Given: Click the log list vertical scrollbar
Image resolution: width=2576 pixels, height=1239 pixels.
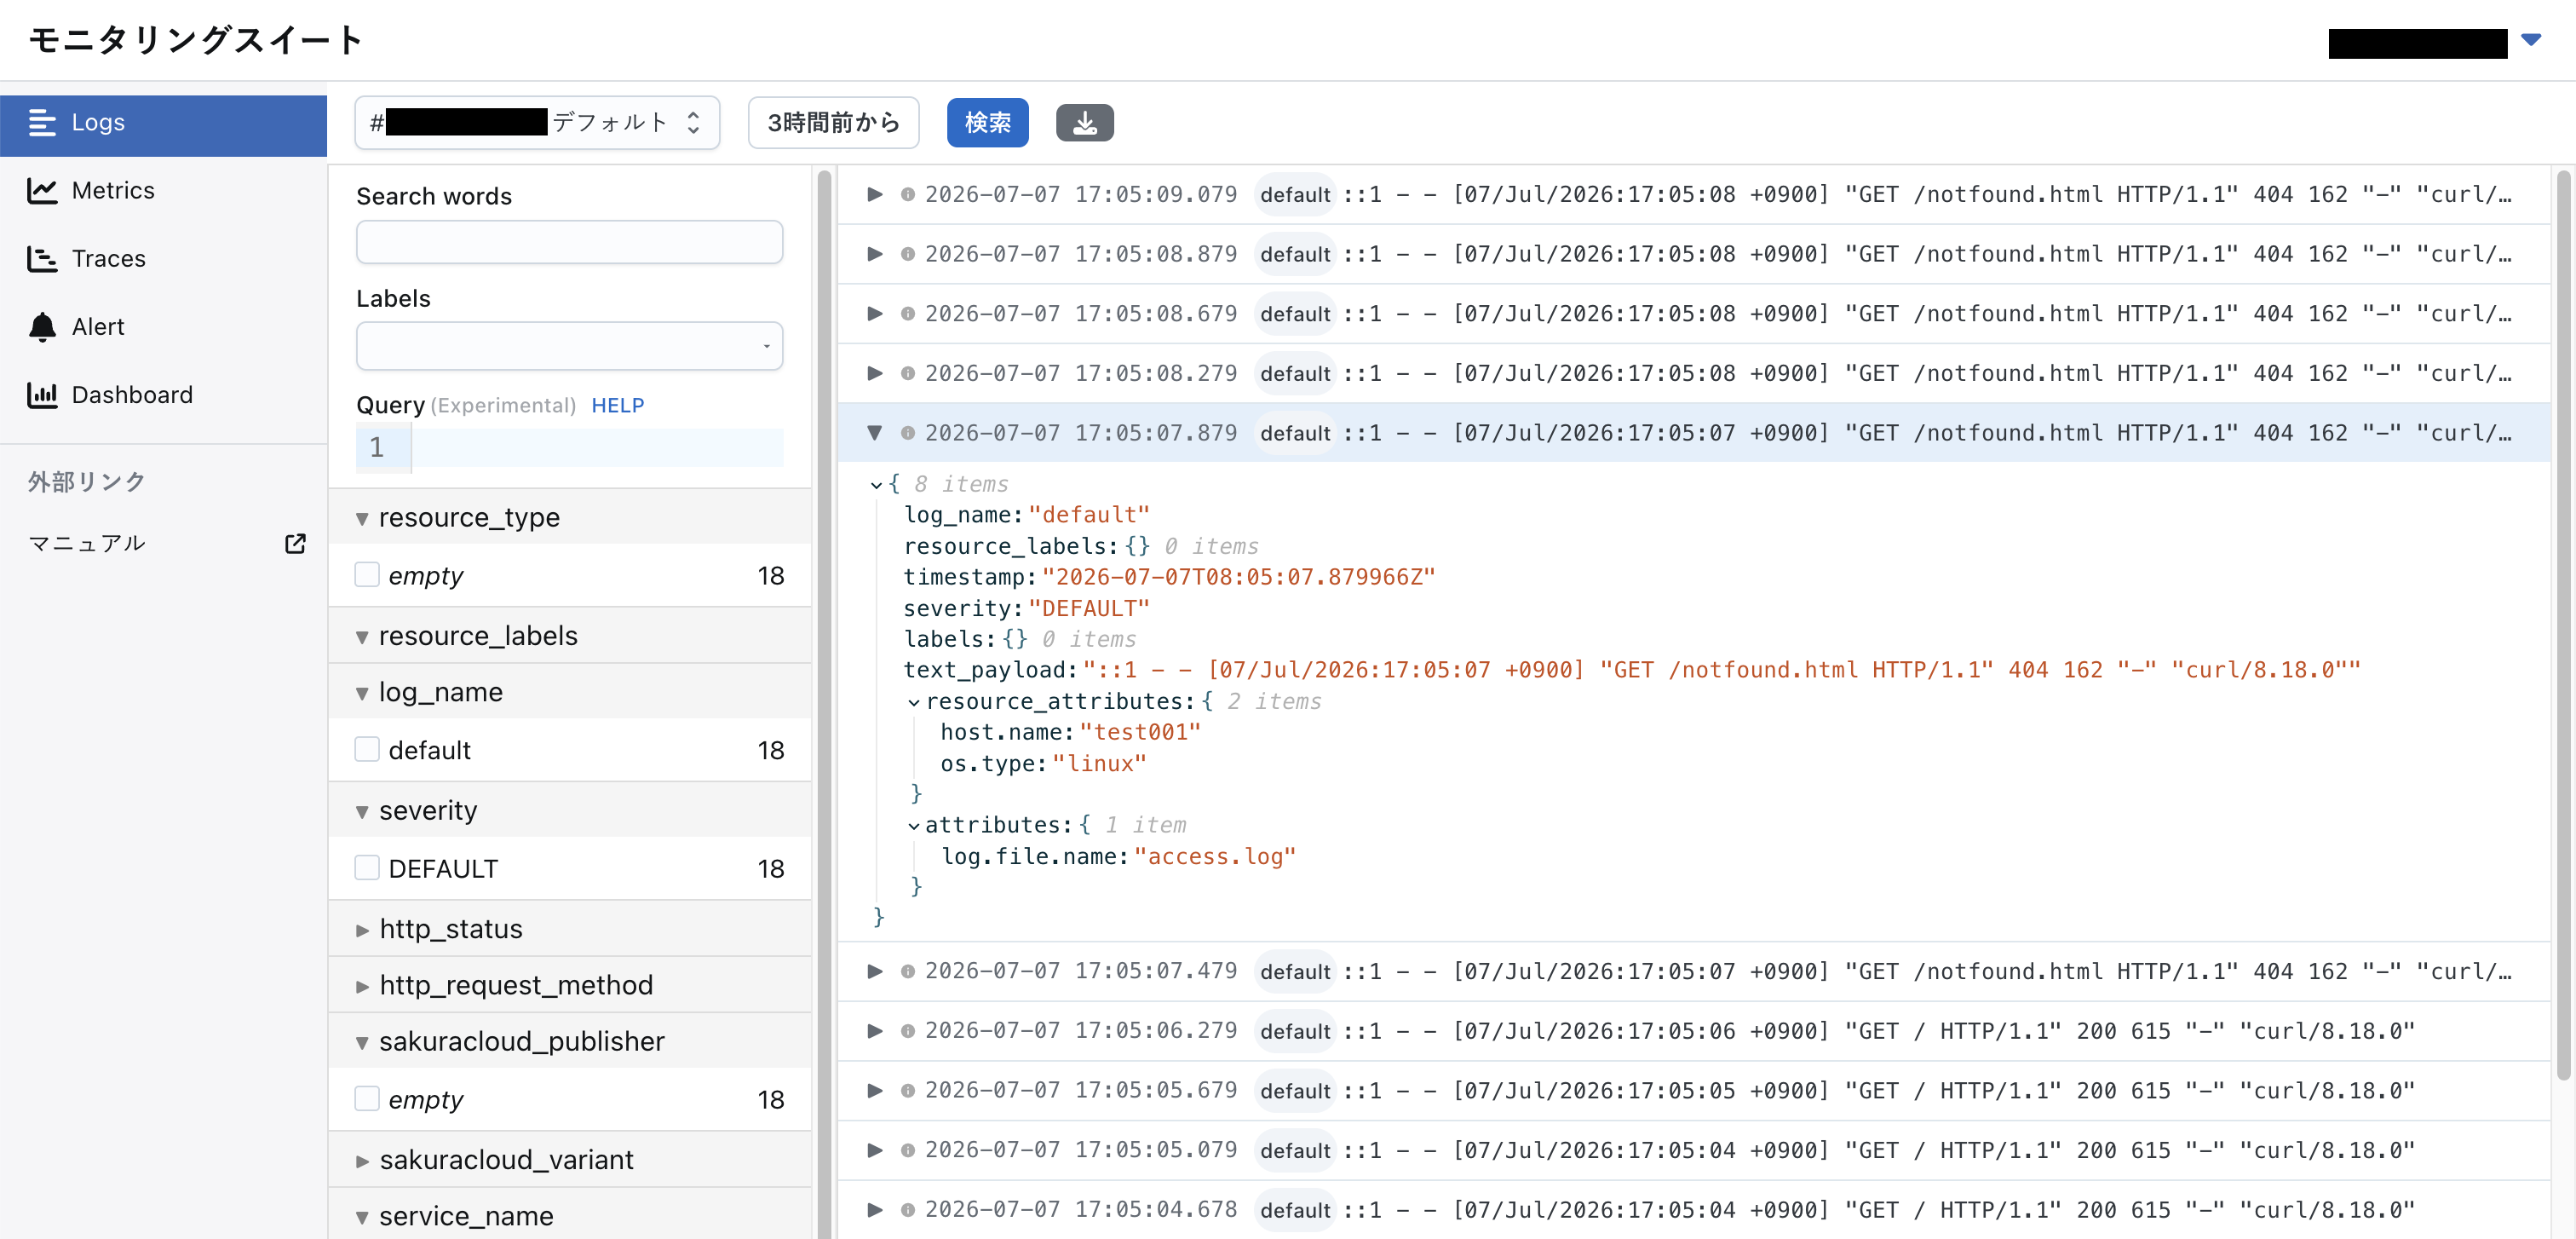Looking at the screenshot, I should pos(2562,624).
